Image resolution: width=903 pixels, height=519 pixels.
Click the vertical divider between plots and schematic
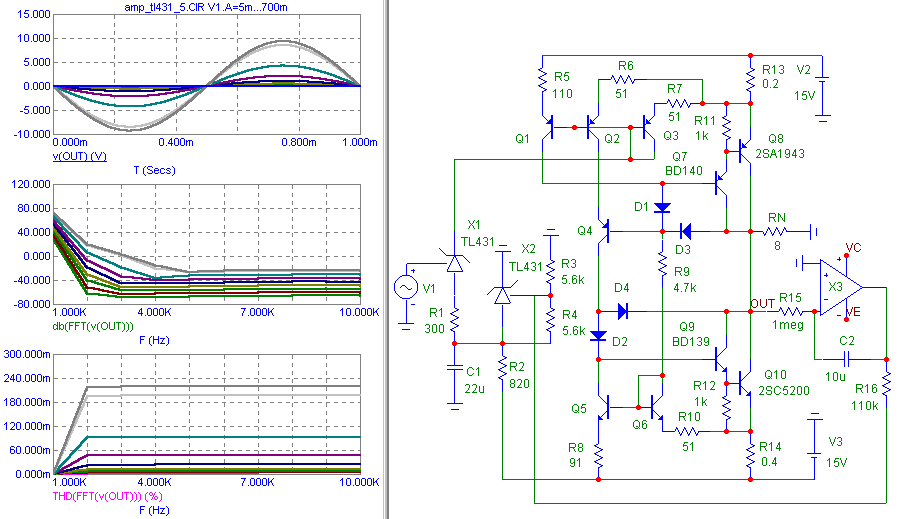[386, 259]
